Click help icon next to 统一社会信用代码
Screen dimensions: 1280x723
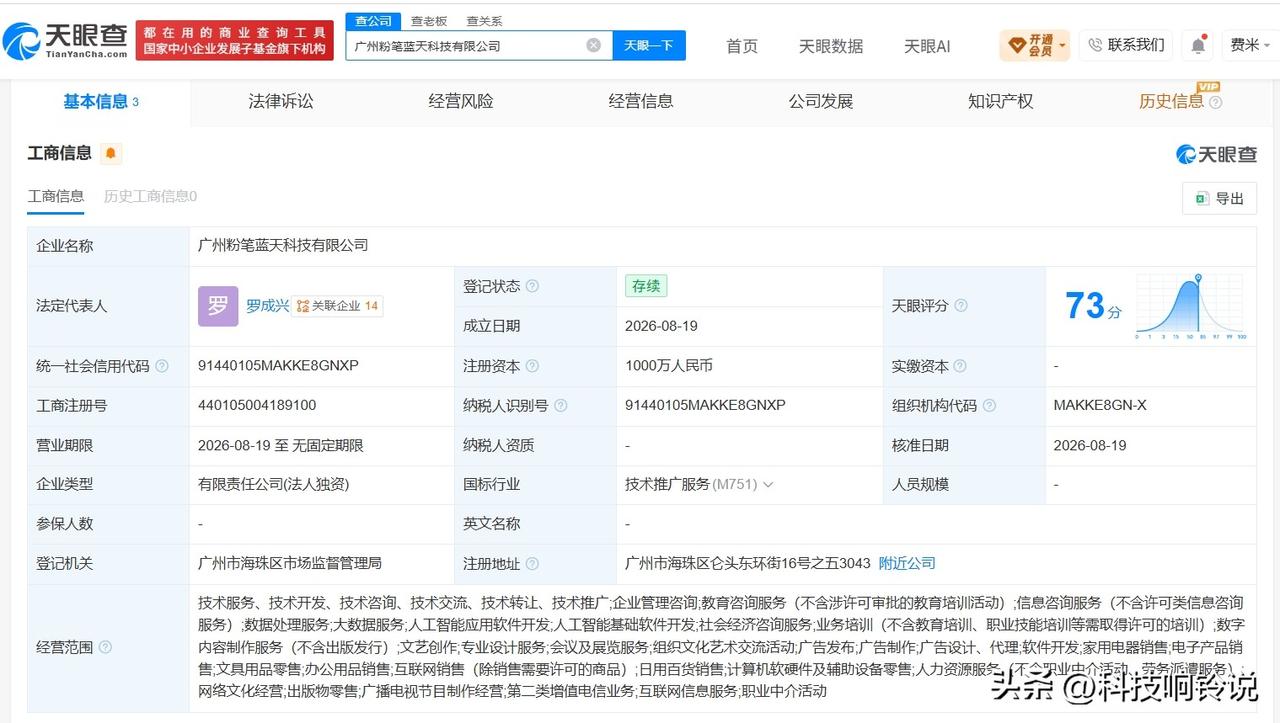(x=162, y=366)
